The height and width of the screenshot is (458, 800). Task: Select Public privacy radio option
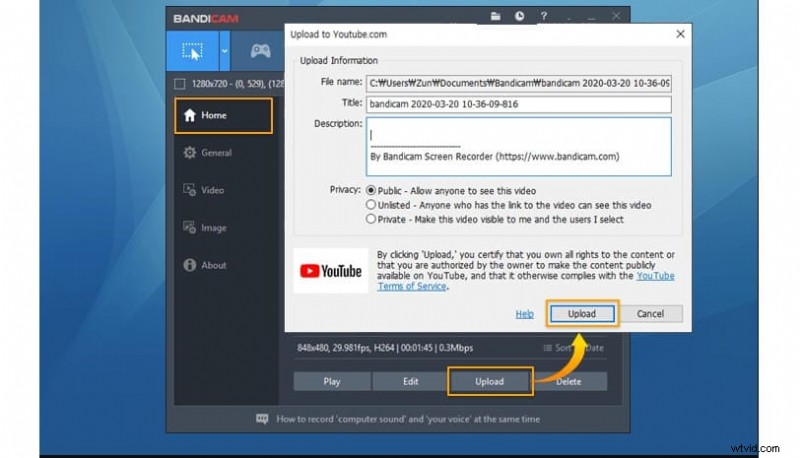click(371, 191)
